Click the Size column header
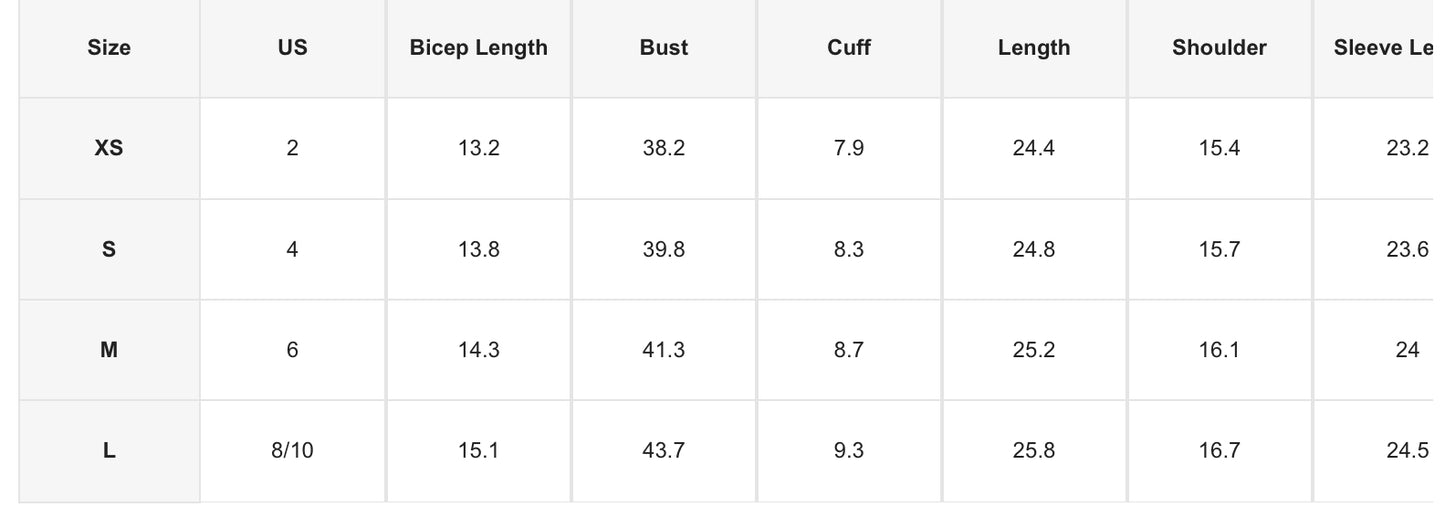Viewport: 1445px width, 507px height. tap(109, 47)
